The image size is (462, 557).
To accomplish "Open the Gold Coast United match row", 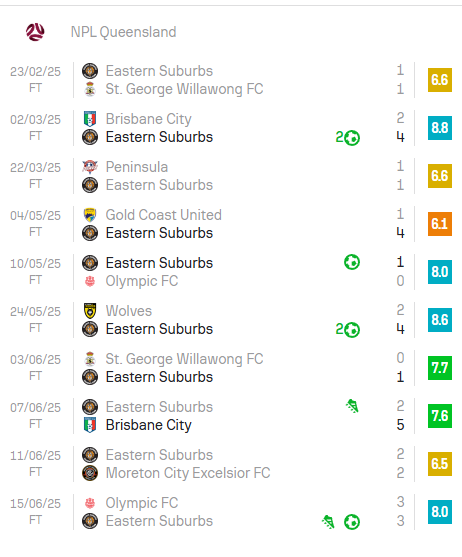I will (x=231, y=224).
